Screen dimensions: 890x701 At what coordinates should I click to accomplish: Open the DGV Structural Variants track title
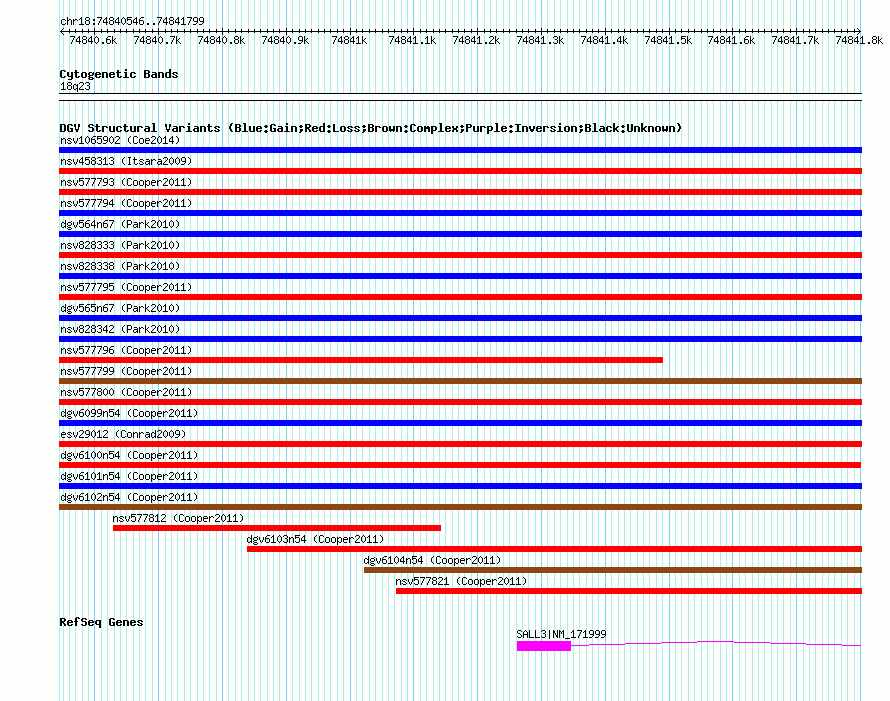370,128
